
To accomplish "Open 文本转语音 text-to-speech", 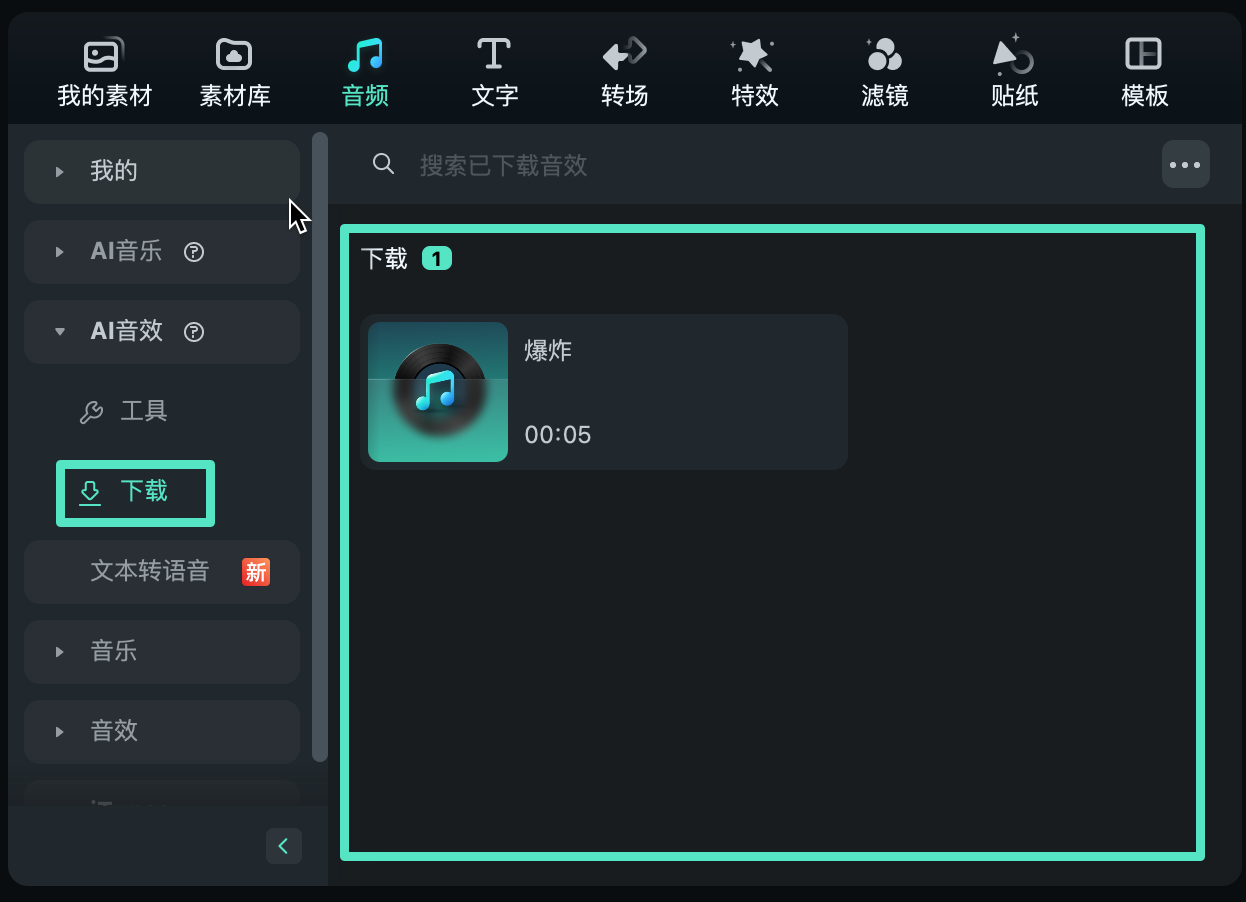I will 150,571.
